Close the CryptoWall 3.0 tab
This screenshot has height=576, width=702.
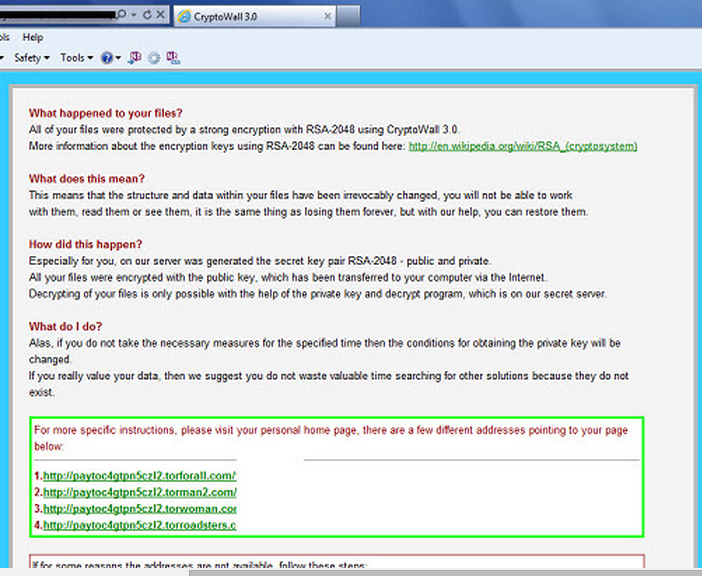[x=328, y=17]
